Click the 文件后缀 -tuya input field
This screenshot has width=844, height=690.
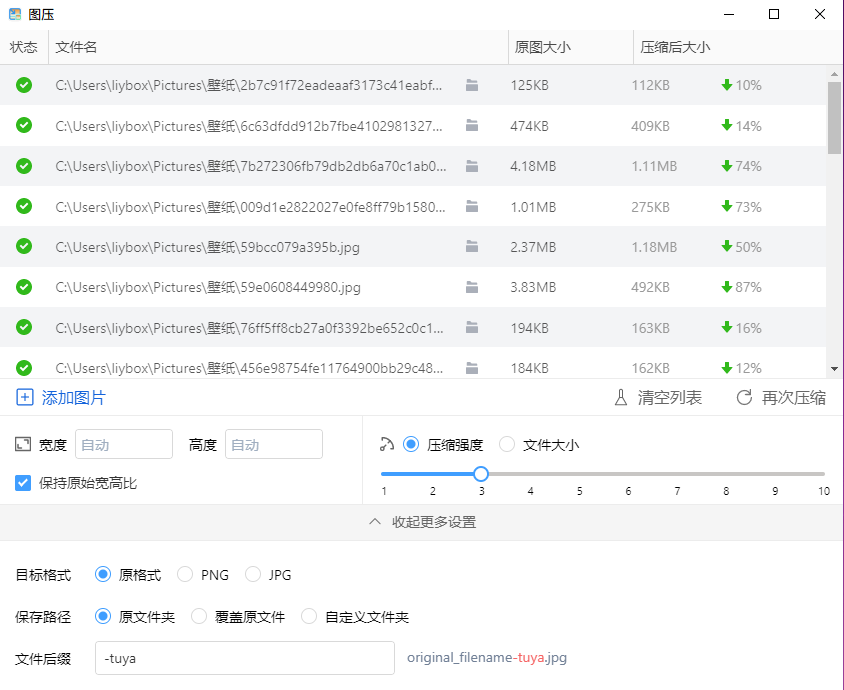[245, 658]
